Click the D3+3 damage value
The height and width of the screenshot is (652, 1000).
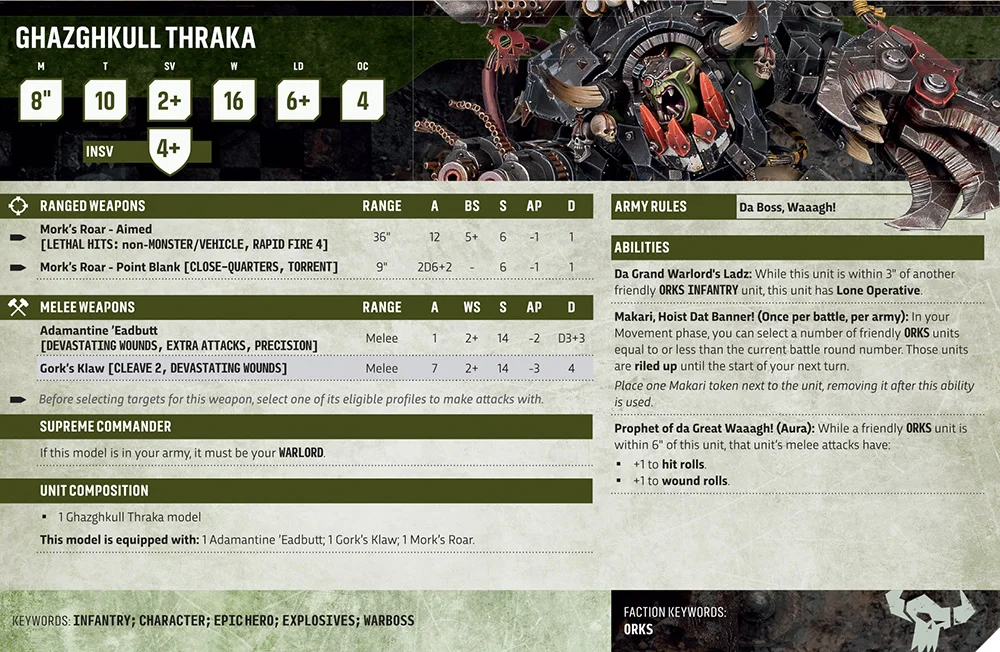click(x=571, y=338)
